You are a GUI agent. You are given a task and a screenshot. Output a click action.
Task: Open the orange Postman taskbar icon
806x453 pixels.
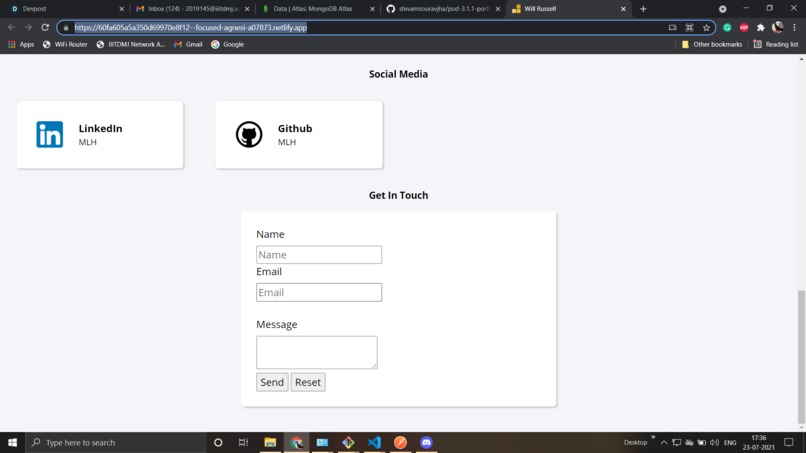[400, 442]
